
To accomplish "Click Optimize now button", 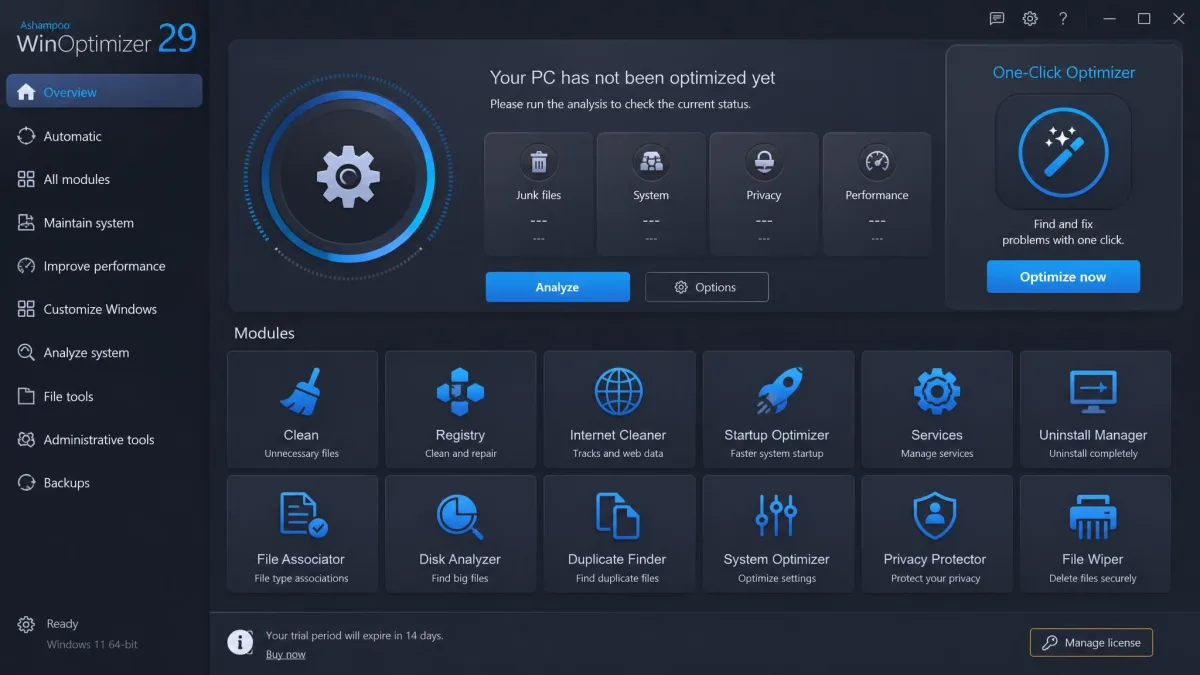I will (x=1063, y=277).
